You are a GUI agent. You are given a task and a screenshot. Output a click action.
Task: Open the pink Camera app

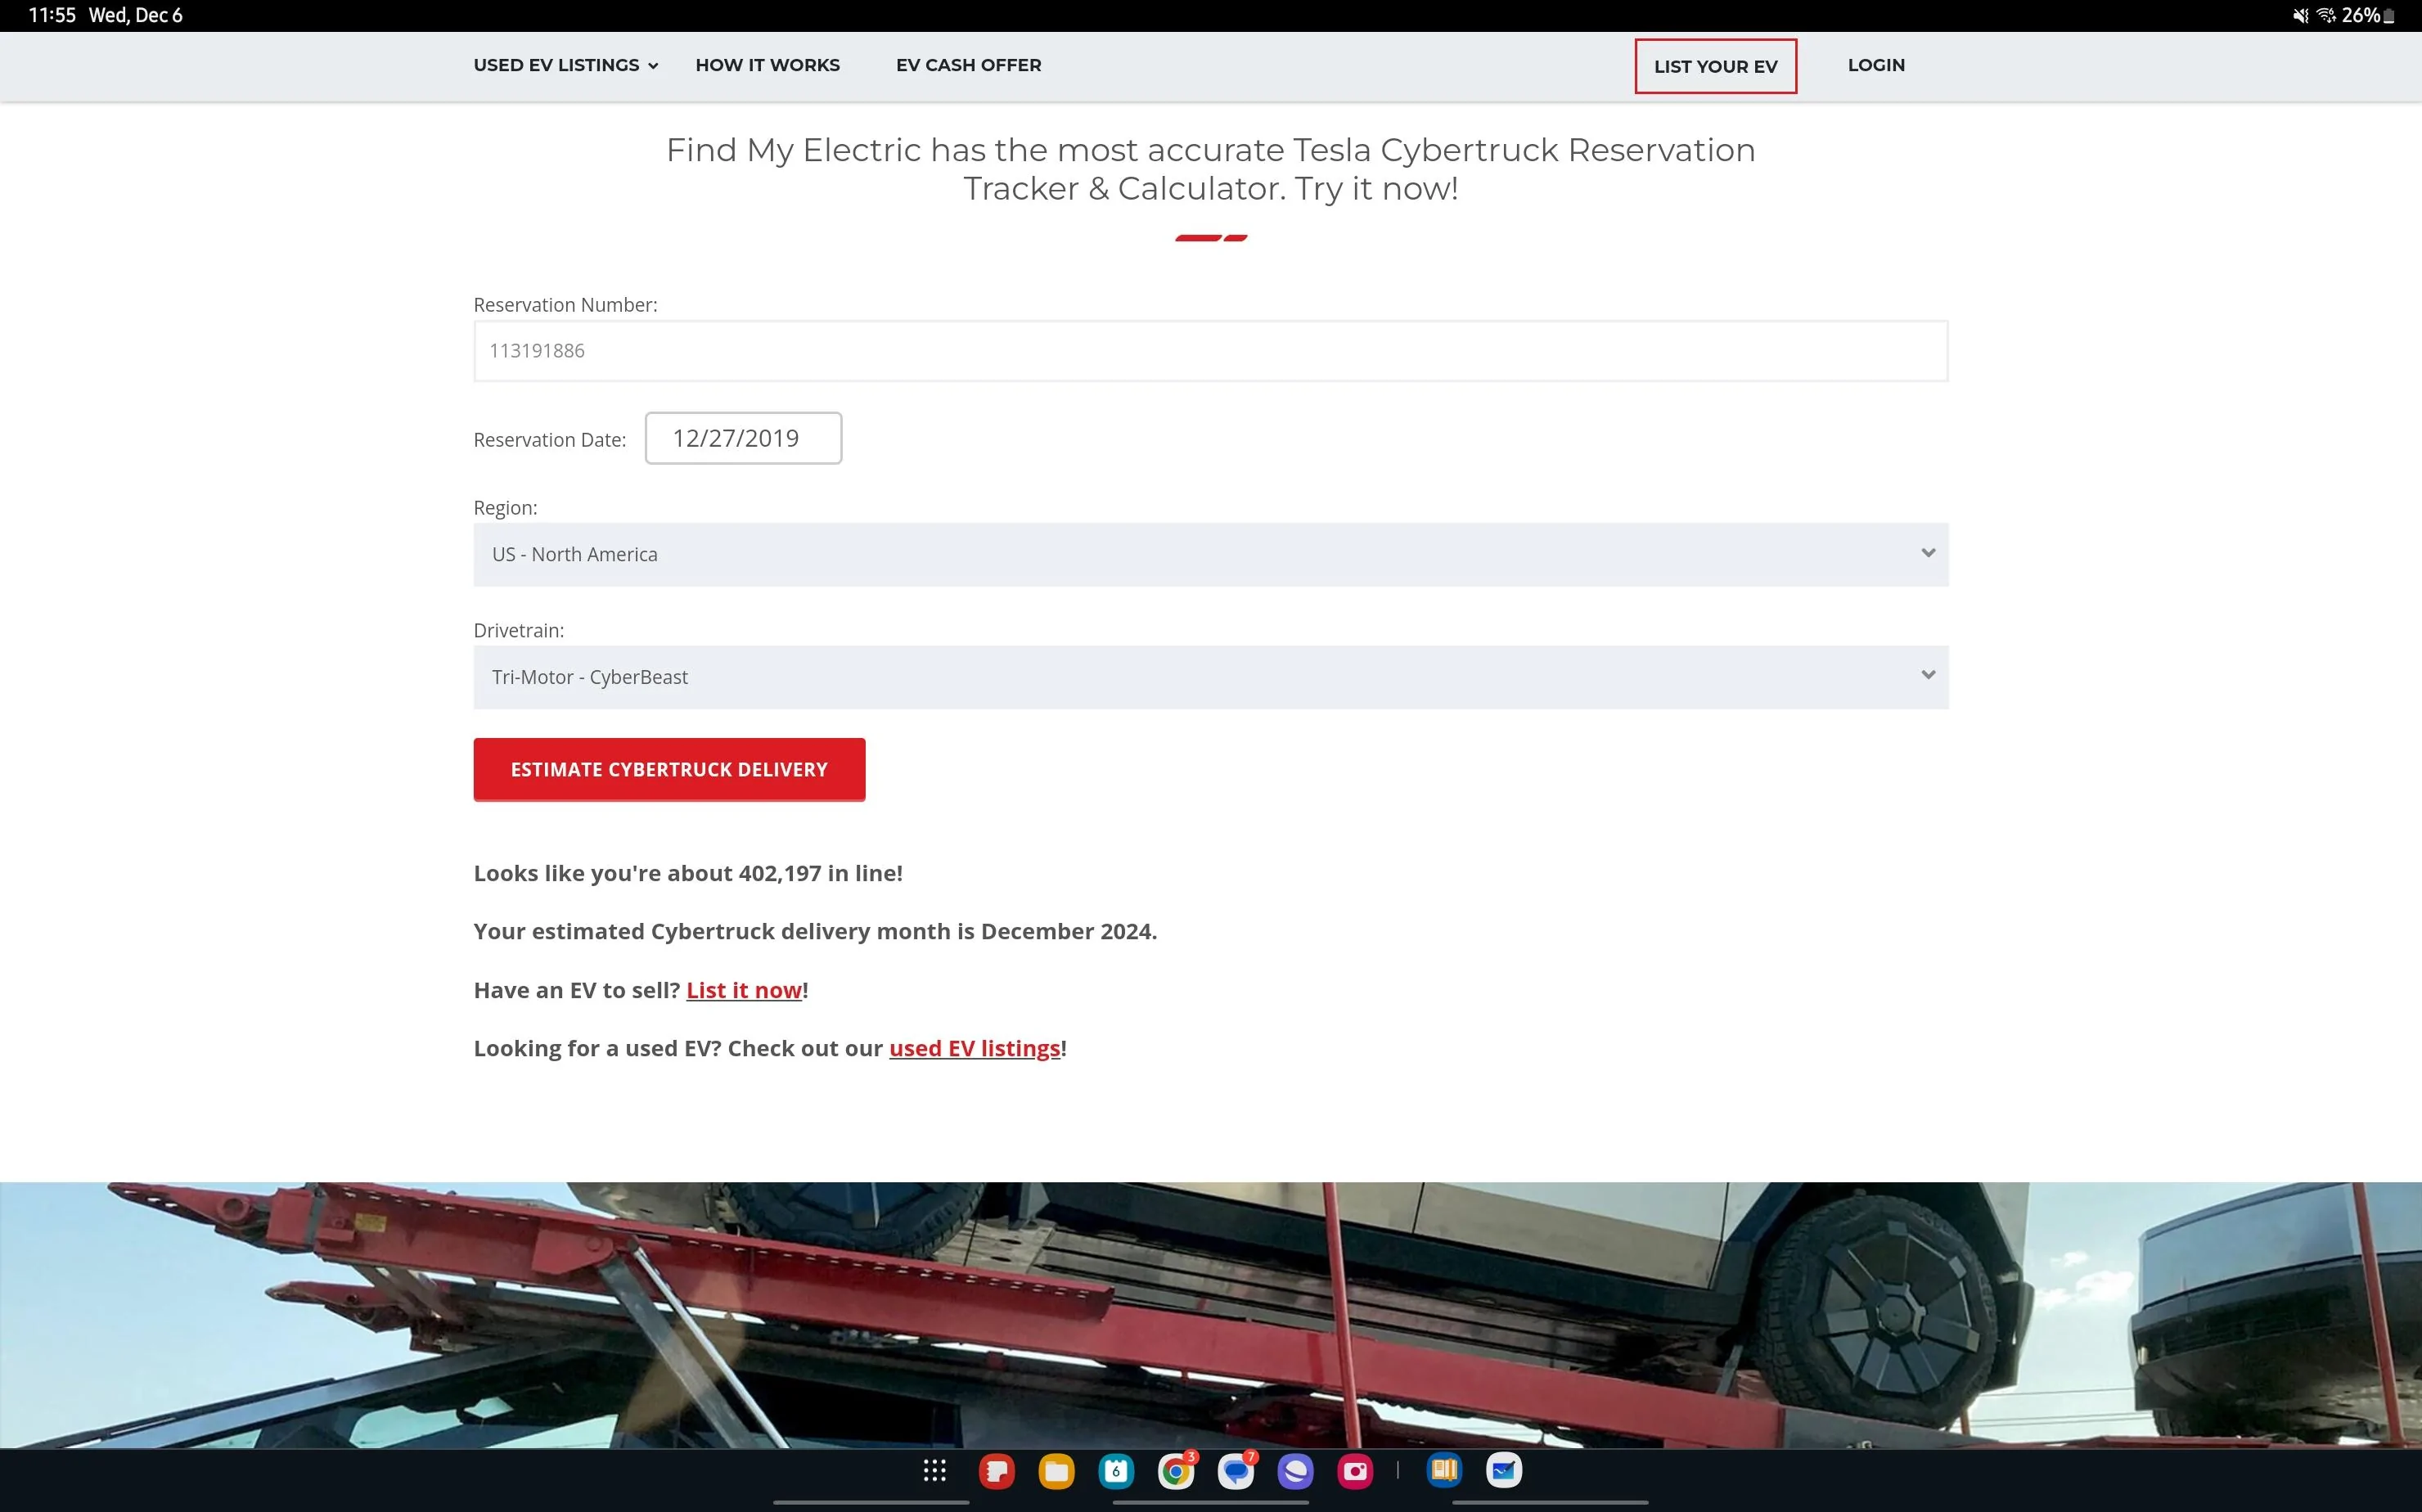click(x=1355, y=1471)
